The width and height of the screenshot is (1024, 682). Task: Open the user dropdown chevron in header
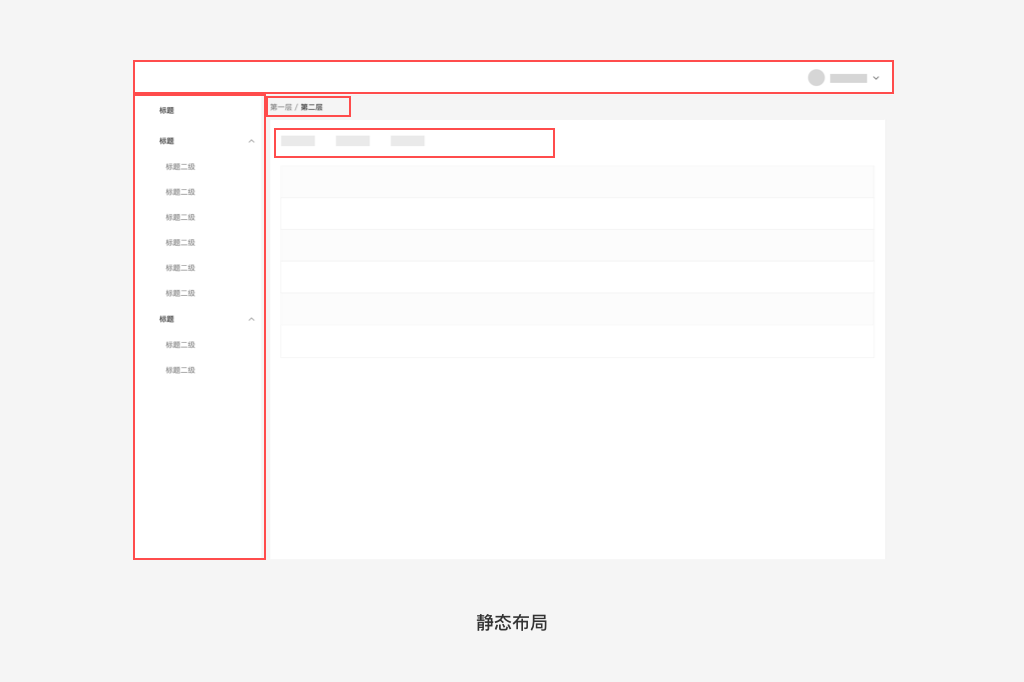[x=876, y=78]
